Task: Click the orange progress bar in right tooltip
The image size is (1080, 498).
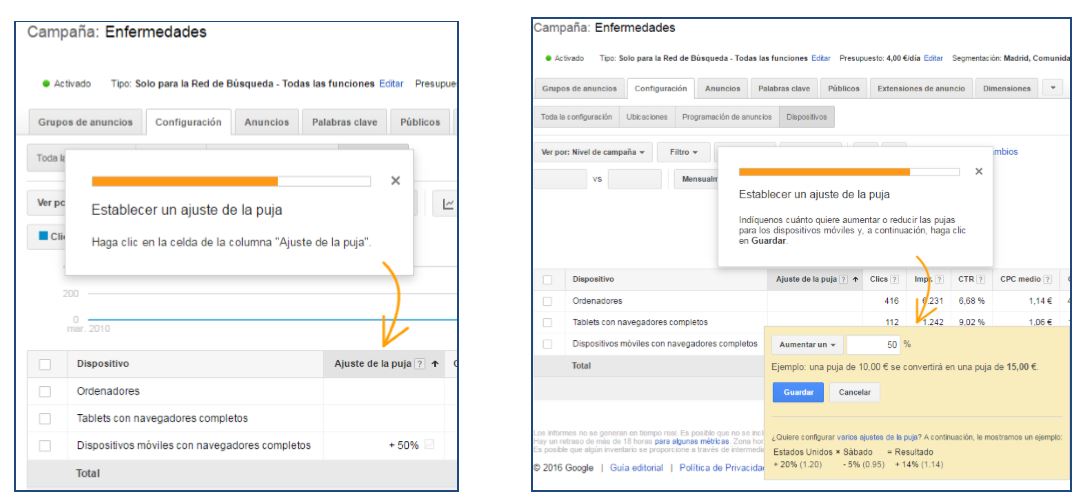Action: coord(824,172)
